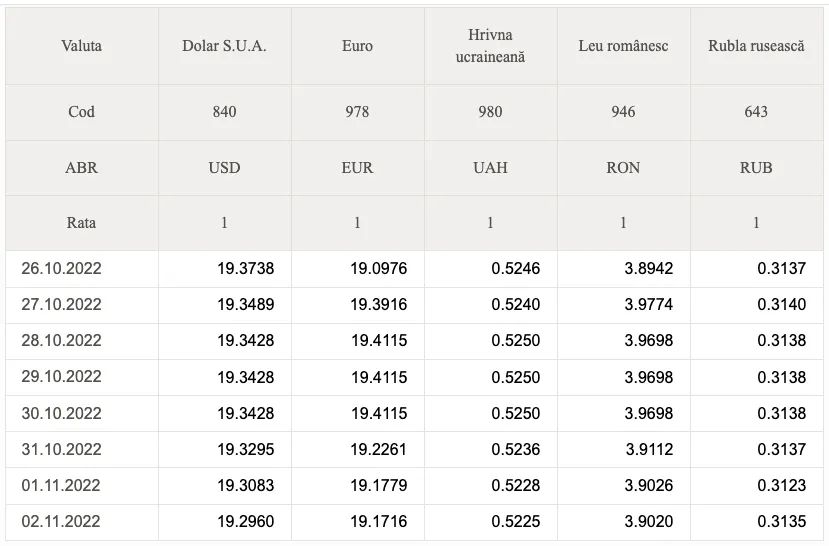Select UAH rate 0.5236
Screen dimensions: 829x546
515,449
